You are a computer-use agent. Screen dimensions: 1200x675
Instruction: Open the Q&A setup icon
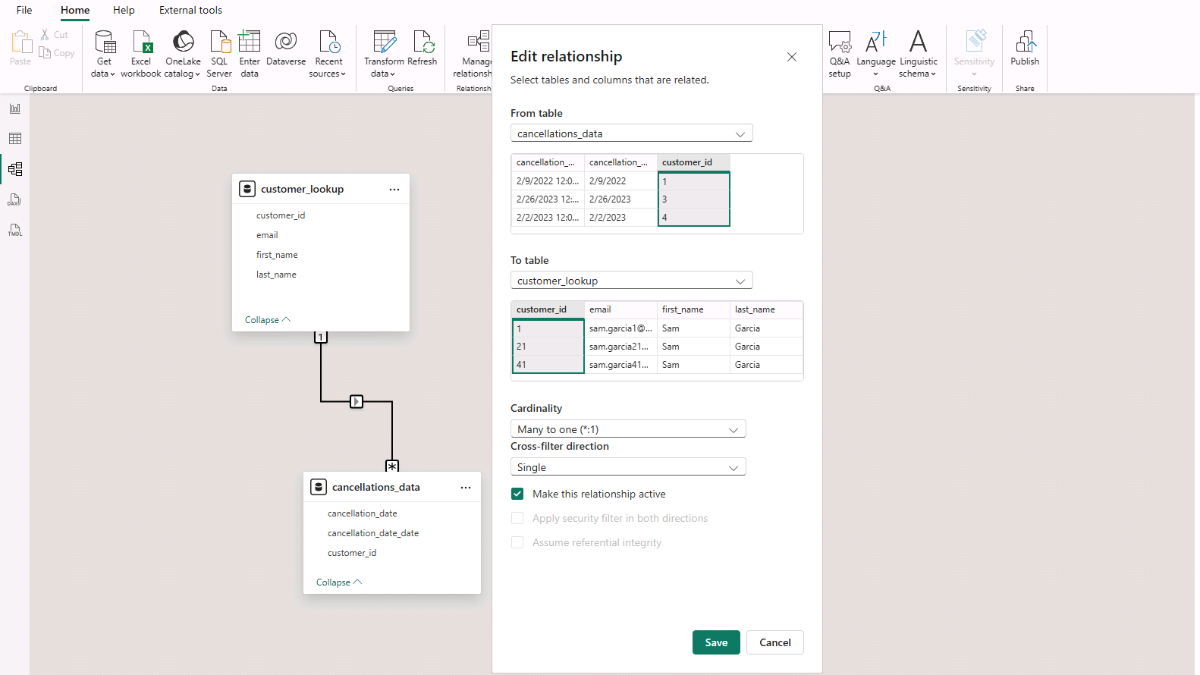pyautogui.click(x=839, y=42)
